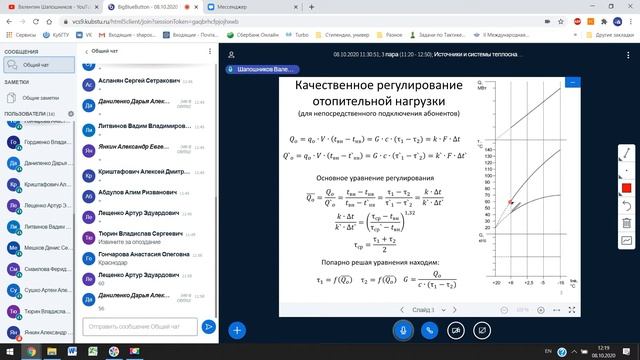Click the leave audio phone button
The height and width of the screenshot is (360, 640).
(x=429, y=330)
